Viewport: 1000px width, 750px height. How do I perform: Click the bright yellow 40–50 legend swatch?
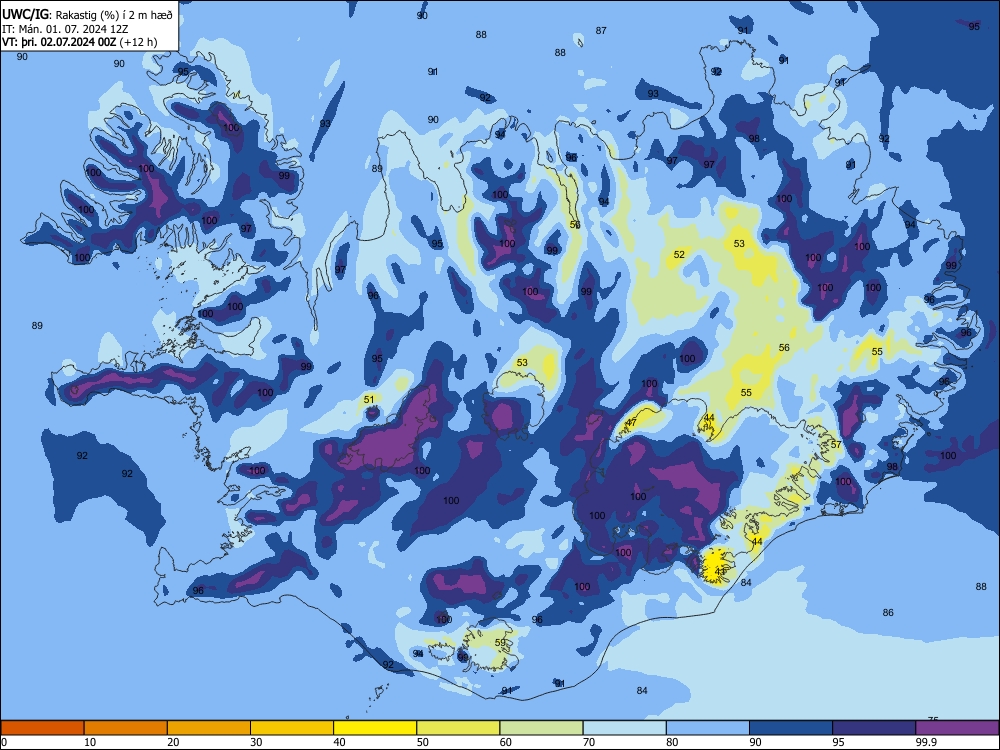(x=375, y=728)
